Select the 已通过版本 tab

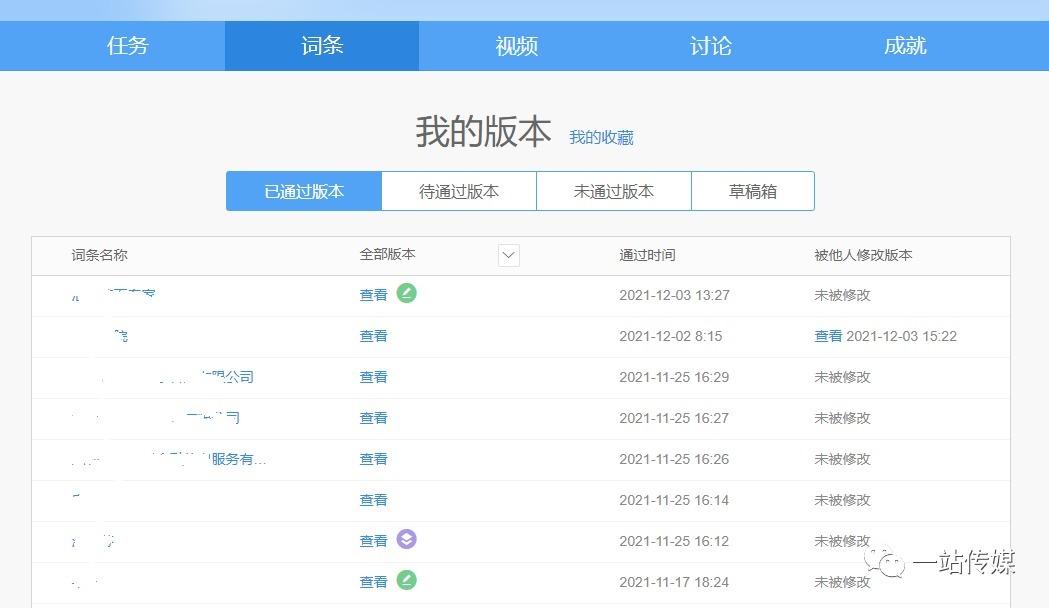click(x=303, y=191)
